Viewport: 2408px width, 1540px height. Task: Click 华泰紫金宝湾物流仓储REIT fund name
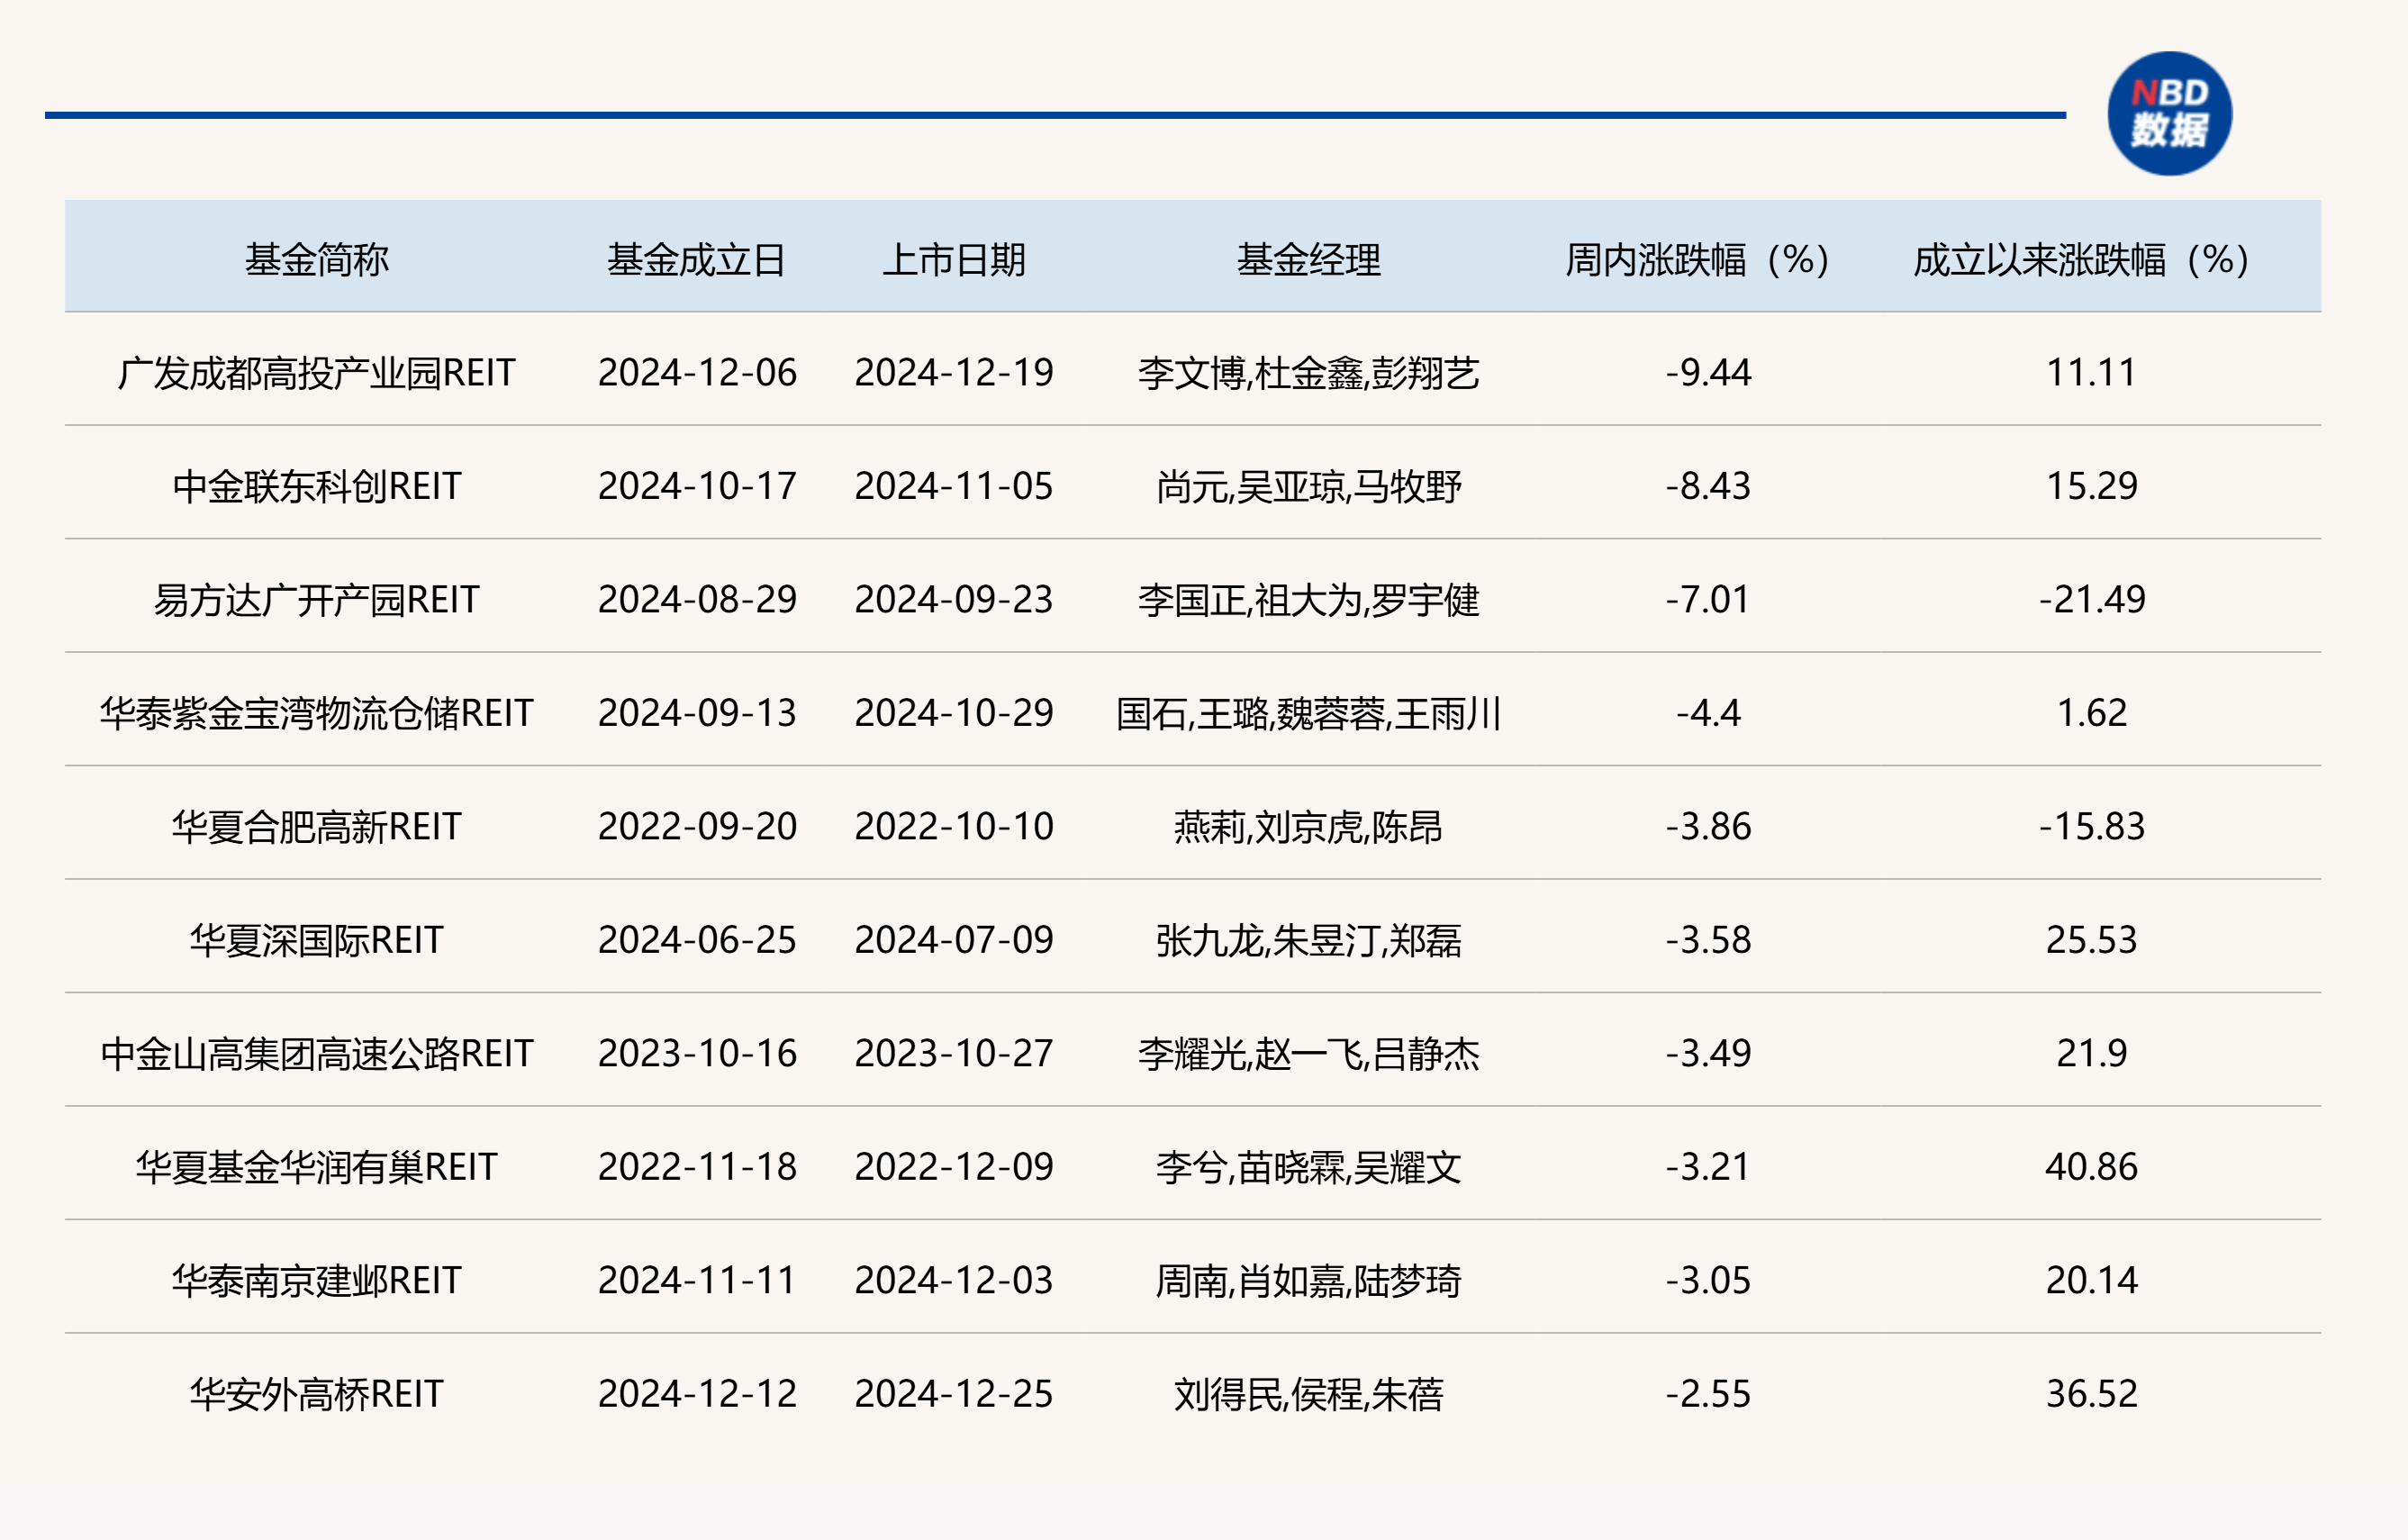[x=316, y=713]
